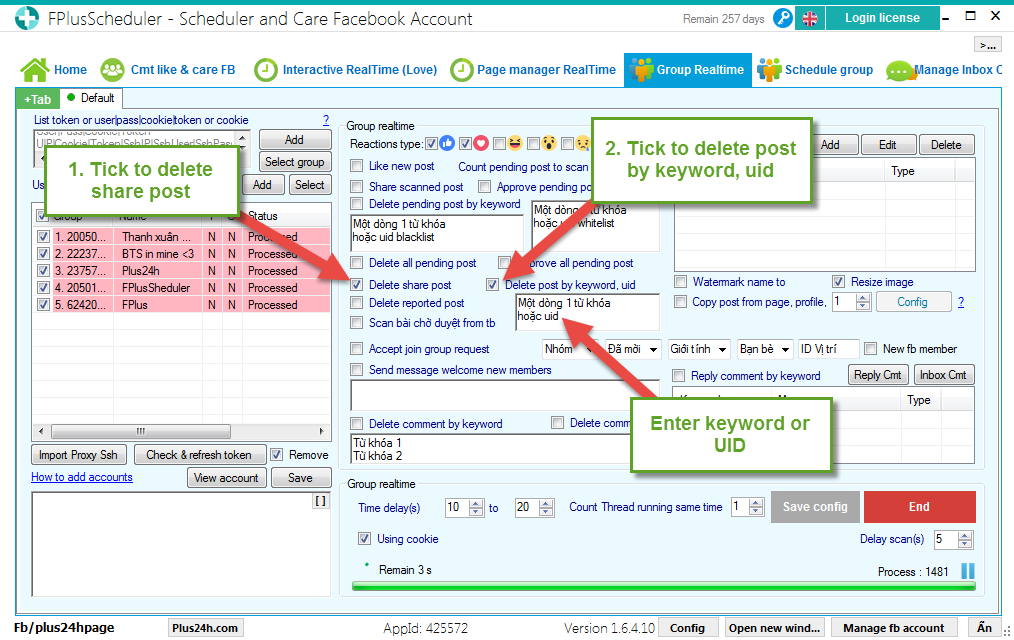Toggle the Using cookie checkbox
Viewport: 1014px width, 640px height.
[365, 539]
